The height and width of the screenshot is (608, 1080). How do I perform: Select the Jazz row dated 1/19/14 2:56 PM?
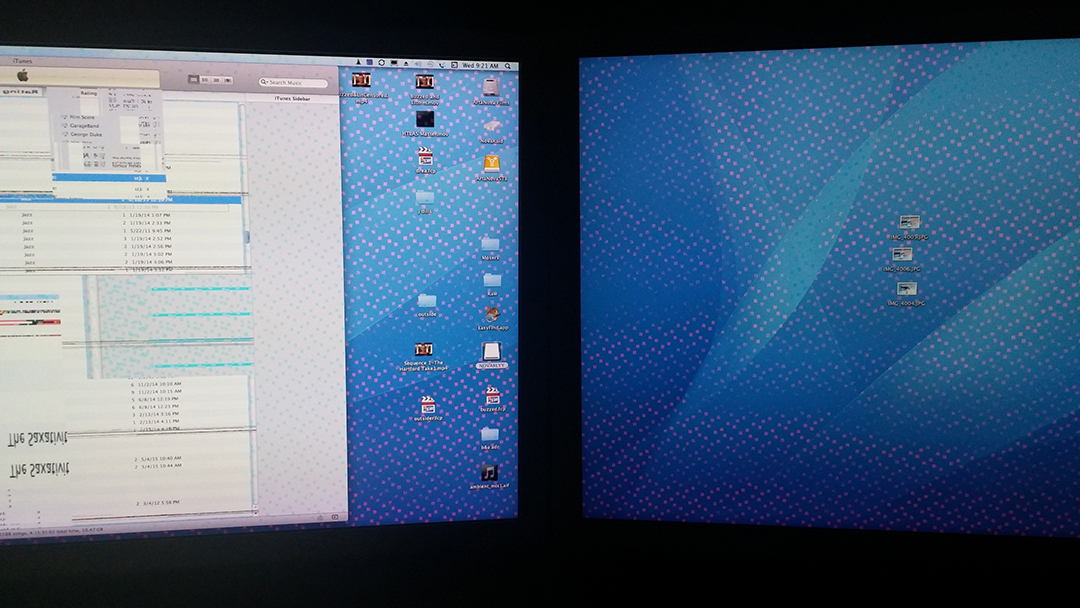[122, 247]
